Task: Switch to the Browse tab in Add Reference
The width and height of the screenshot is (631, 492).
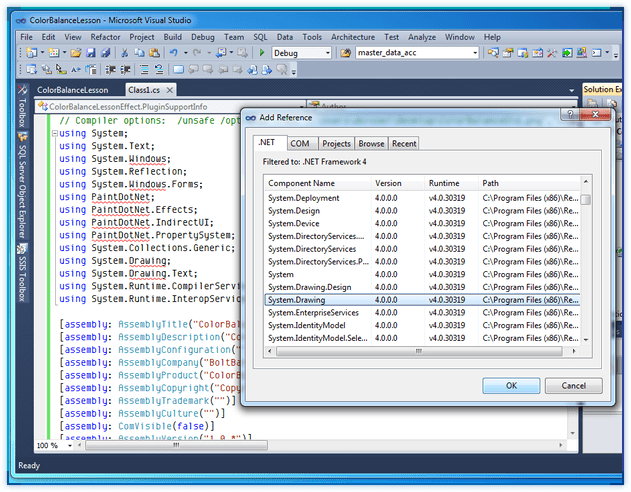Action: tap(371, 144)
